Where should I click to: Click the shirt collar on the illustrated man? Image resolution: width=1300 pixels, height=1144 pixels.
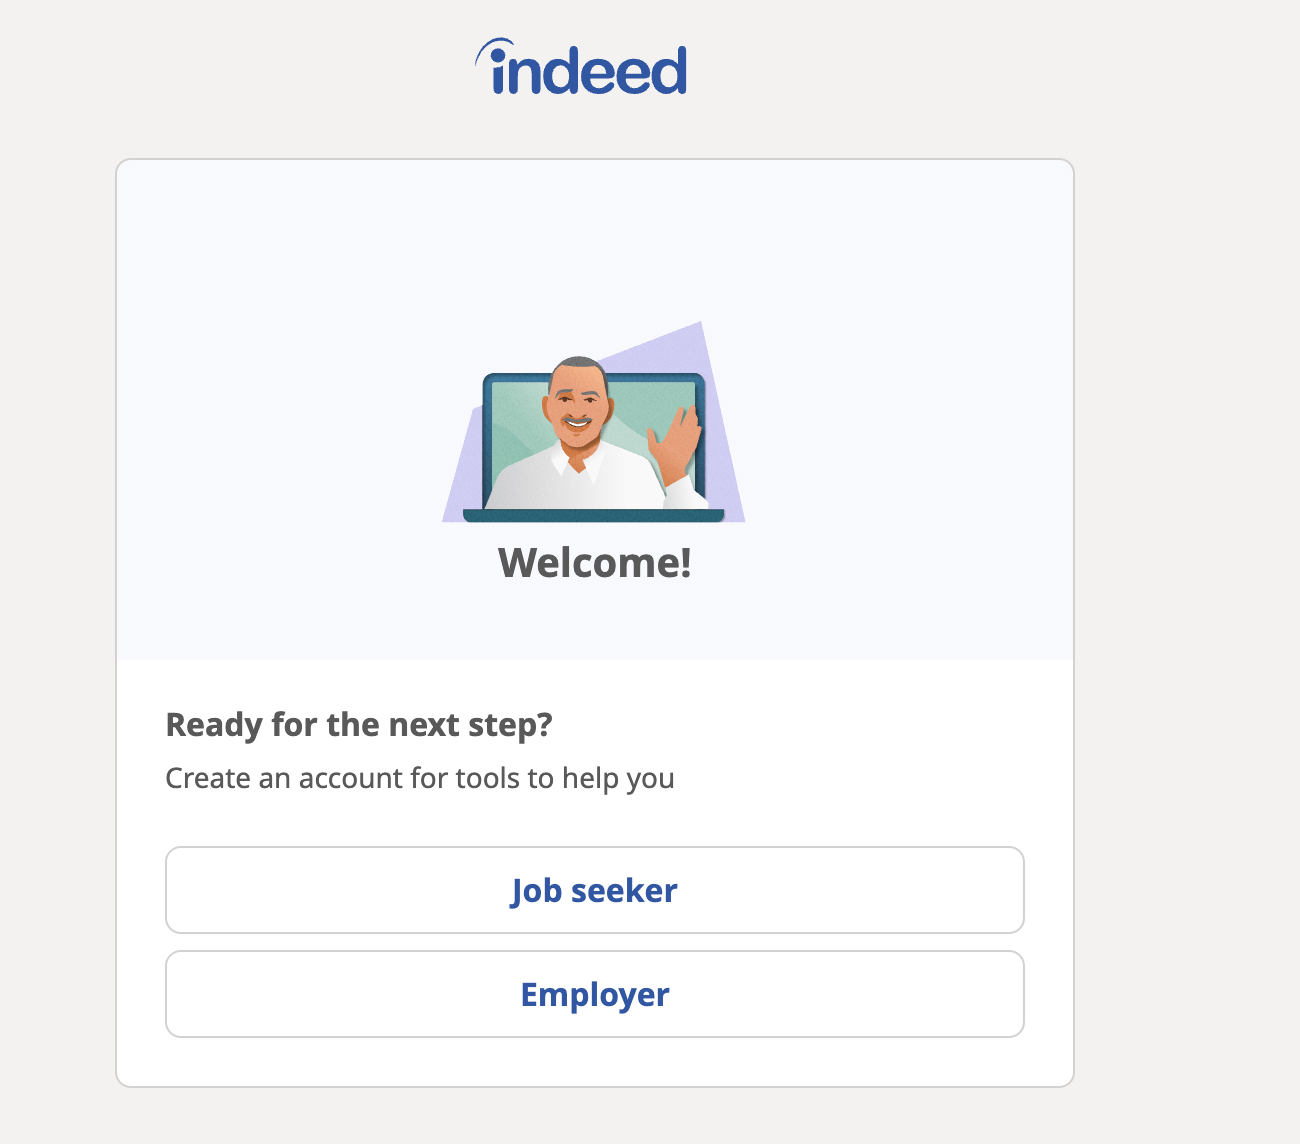click(x=579, y=462)
